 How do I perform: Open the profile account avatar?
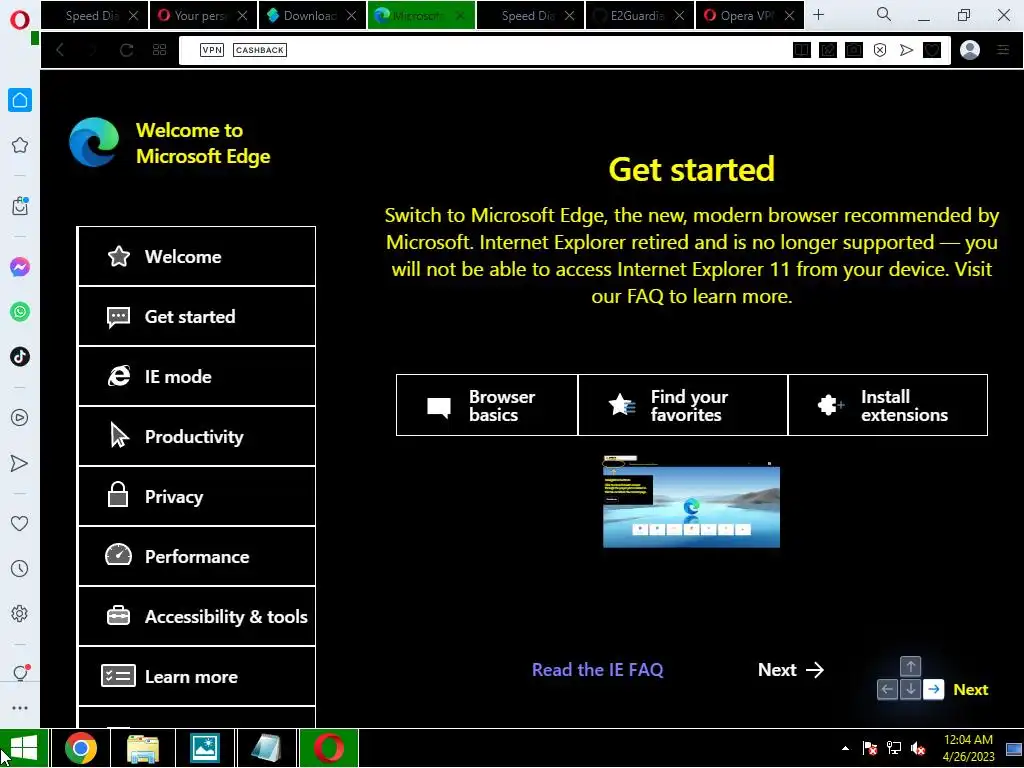pos(970,50)
